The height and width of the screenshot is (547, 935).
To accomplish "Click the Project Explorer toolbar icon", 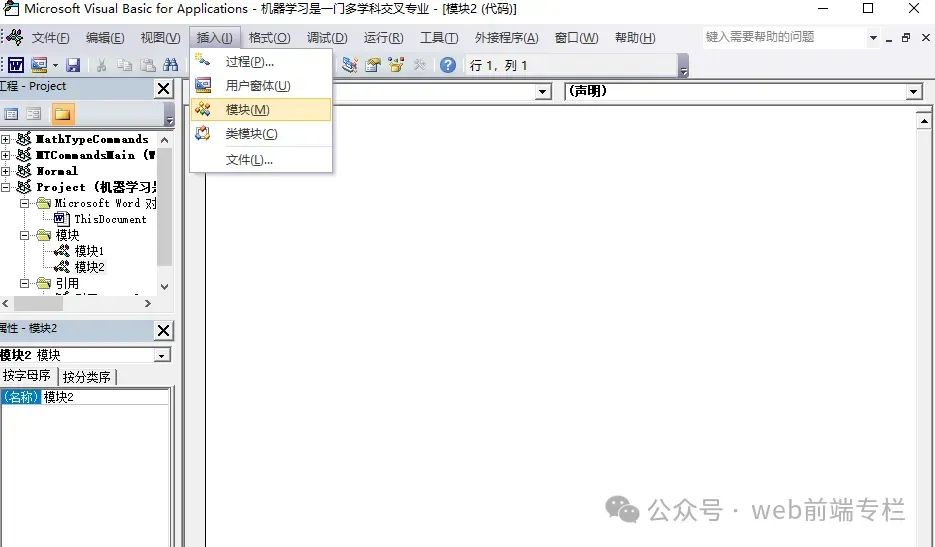I will coord(349,65).
